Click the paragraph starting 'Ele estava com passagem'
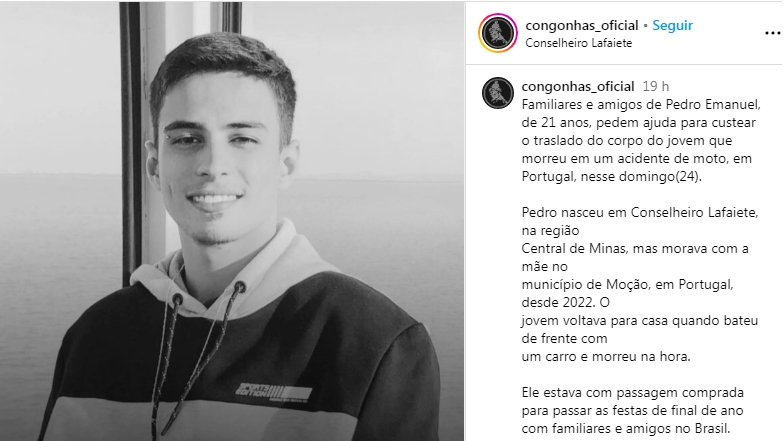 [632, 410]
